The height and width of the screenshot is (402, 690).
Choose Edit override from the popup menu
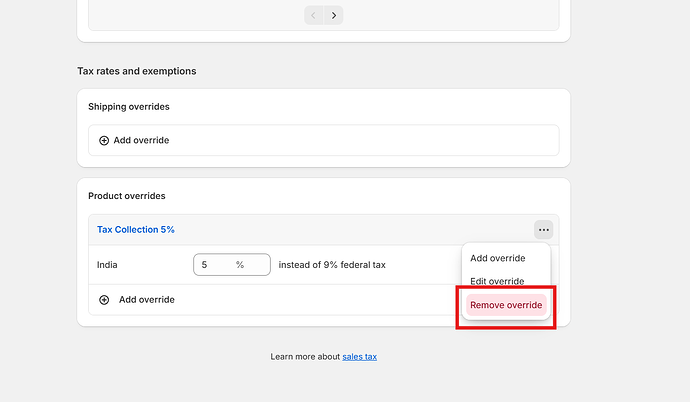[497, 281]
